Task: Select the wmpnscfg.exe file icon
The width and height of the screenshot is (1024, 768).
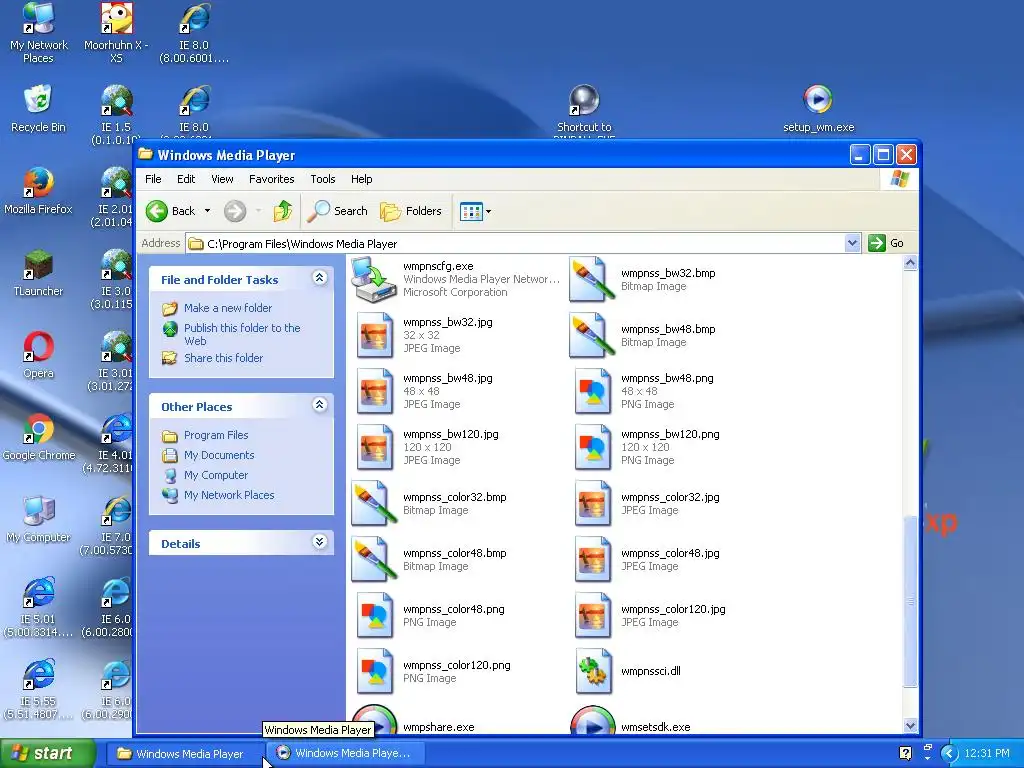Action: pos(374,279)
